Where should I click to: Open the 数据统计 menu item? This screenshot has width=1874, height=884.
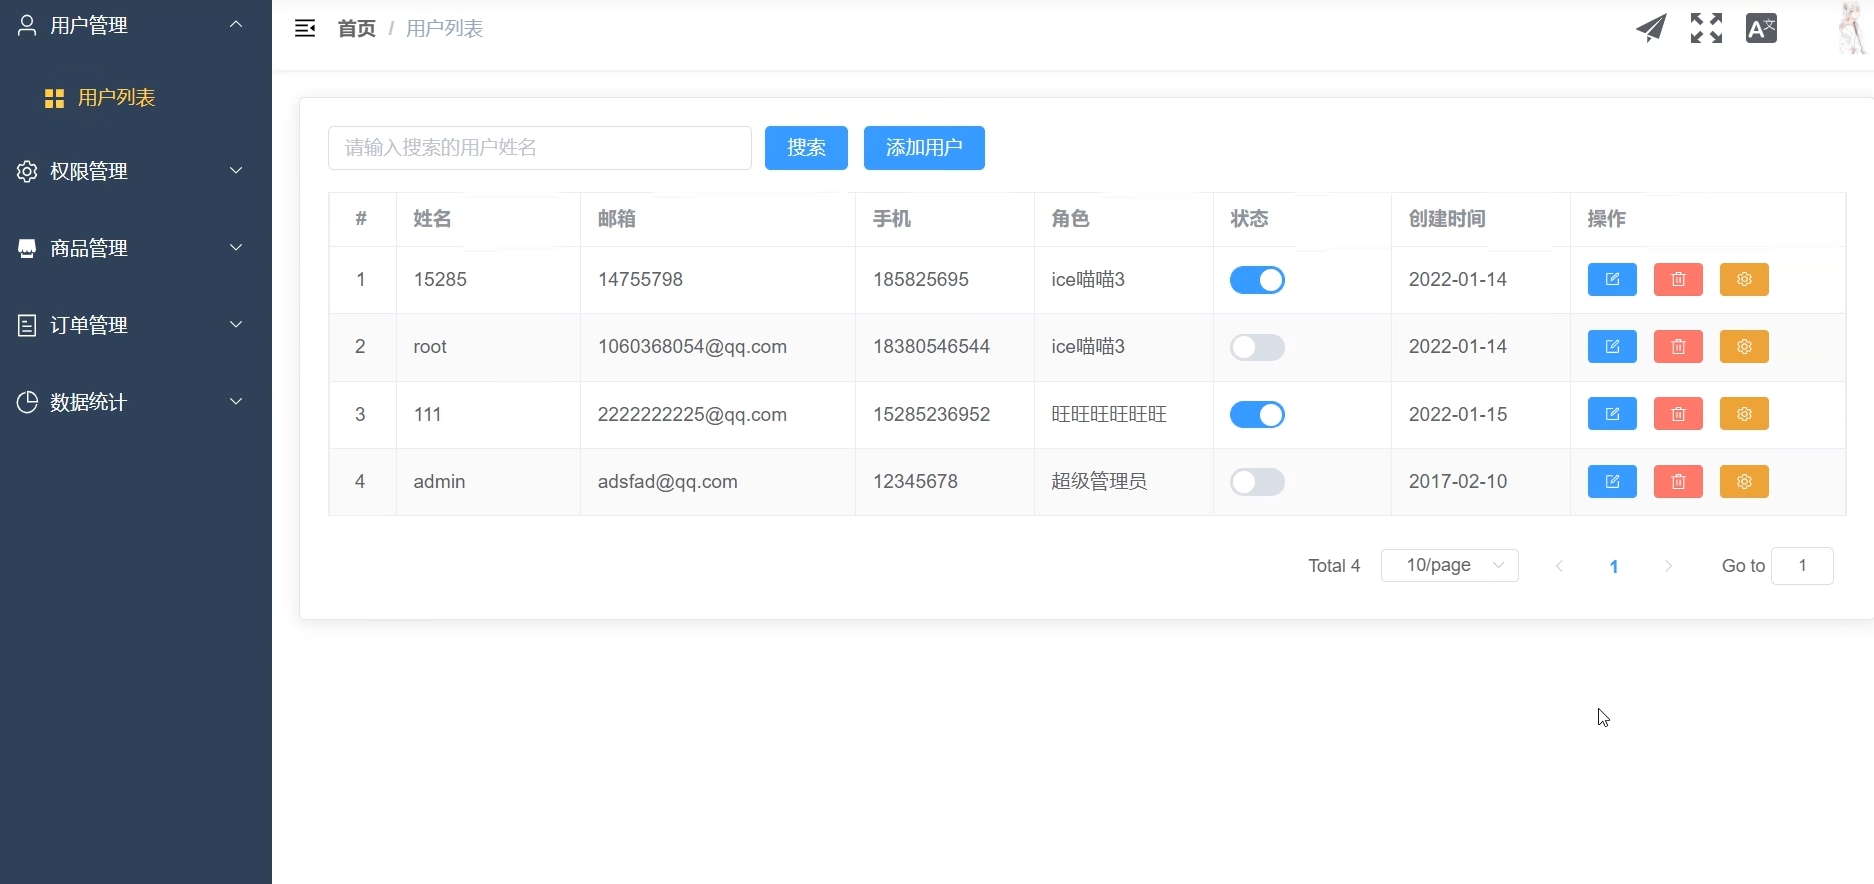click(x=130, y=402)
